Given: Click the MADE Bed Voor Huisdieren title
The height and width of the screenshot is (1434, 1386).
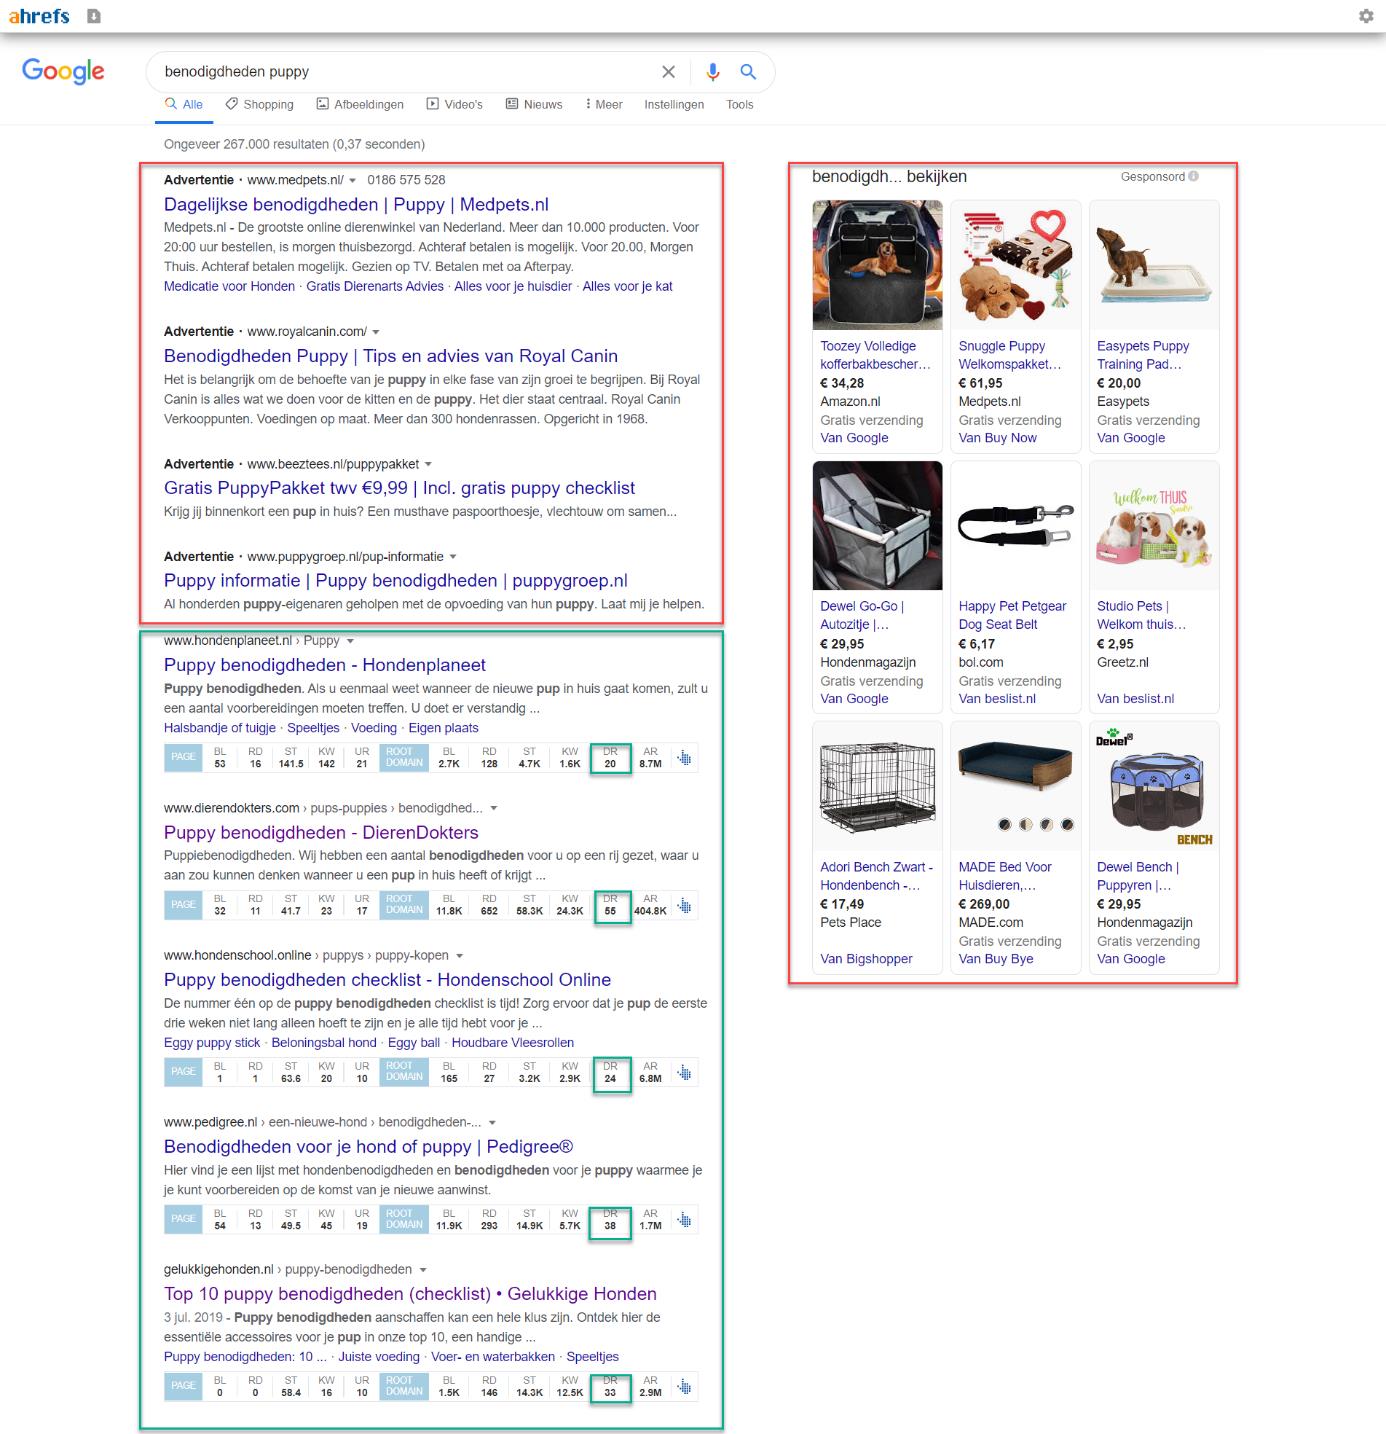Looking at the screenshot, I should point(1005,876).
